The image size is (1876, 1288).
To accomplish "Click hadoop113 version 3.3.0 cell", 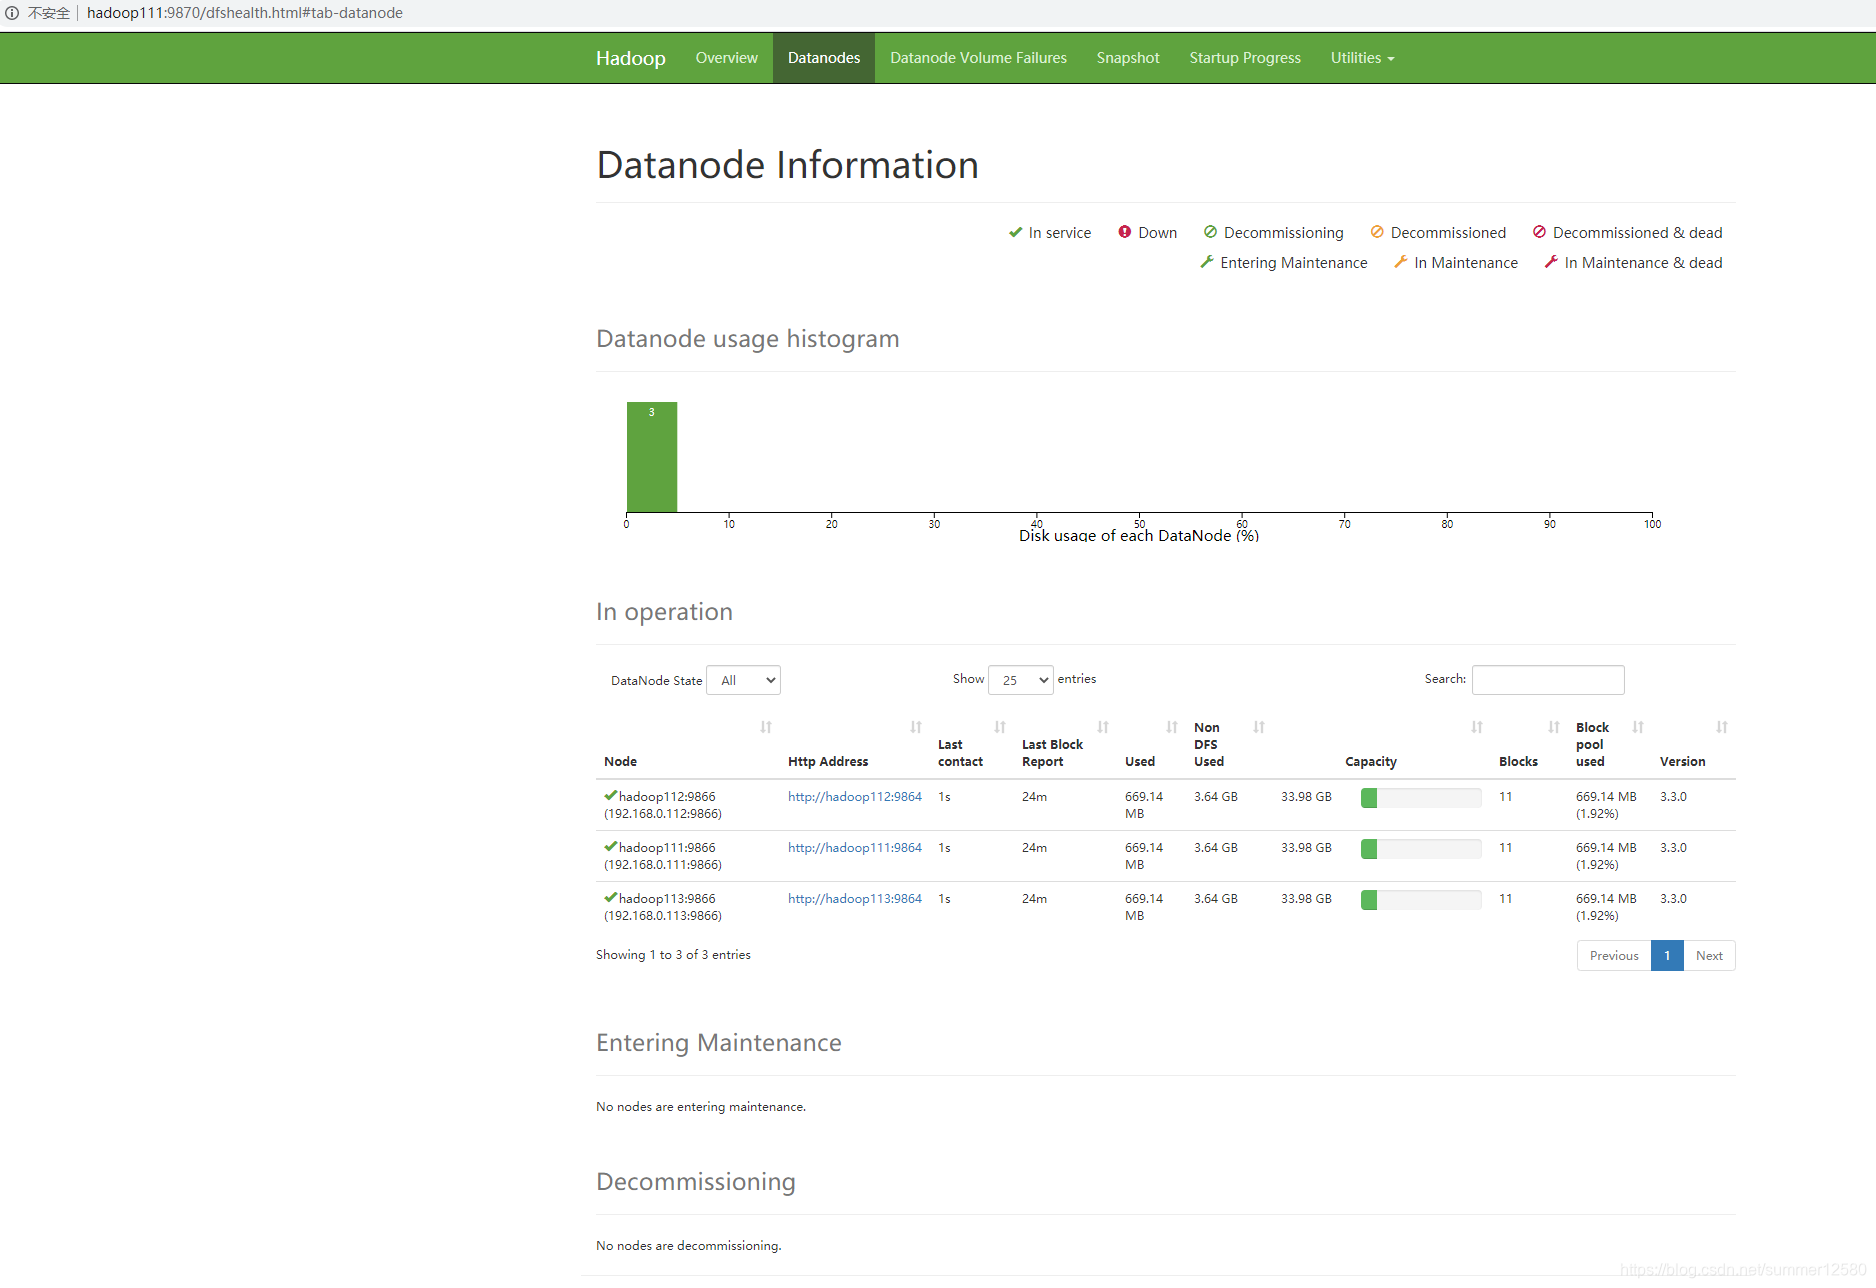I will [1673, 899].
